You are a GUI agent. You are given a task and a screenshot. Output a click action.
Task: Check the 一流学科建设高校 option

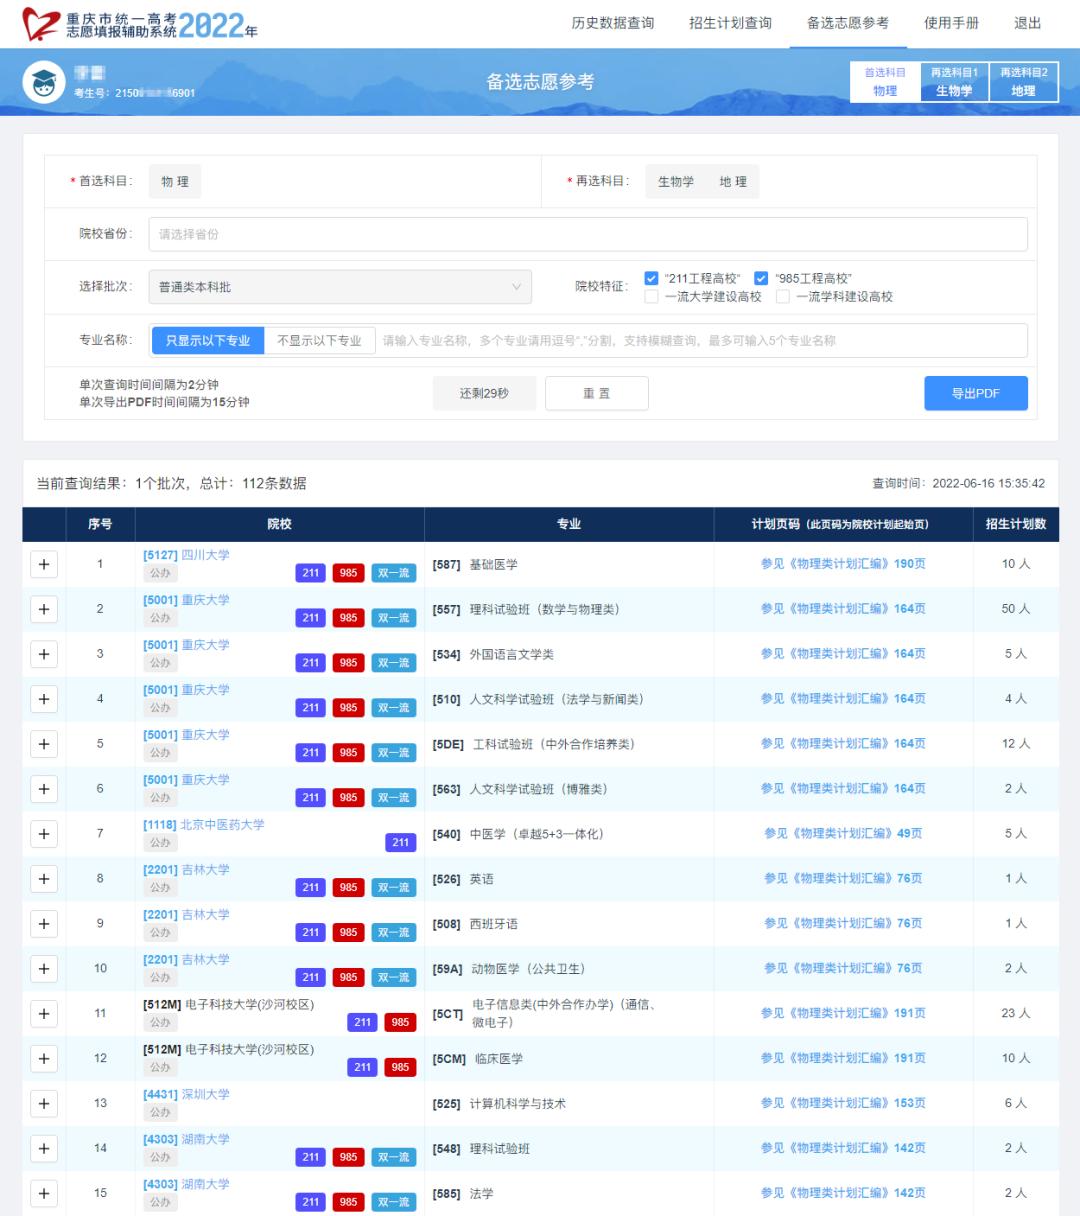click(x=783, y=297)
